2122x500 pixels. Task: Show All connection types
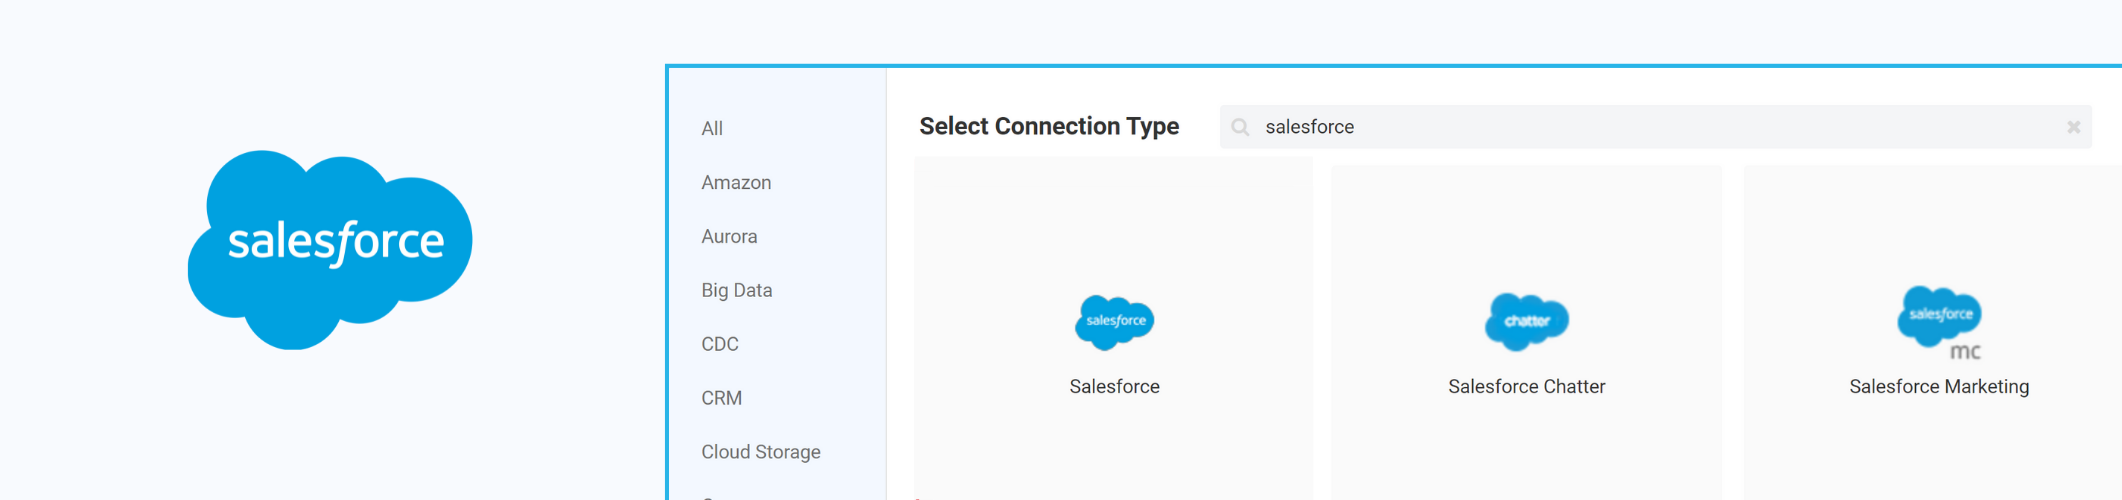(712, 129)
